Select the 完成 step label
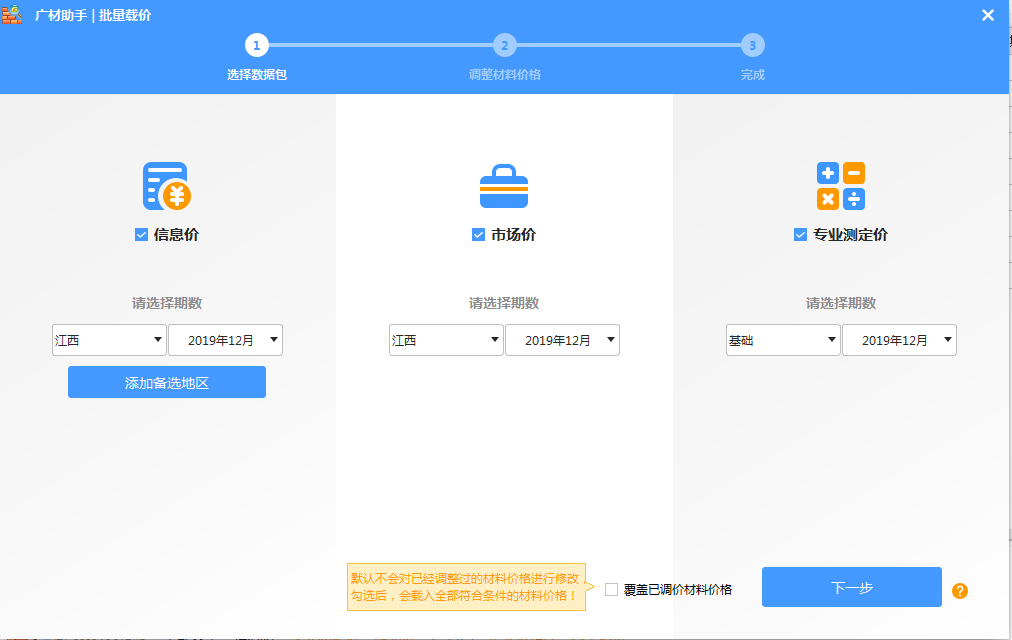1012x640 pixels. [752, 75]
